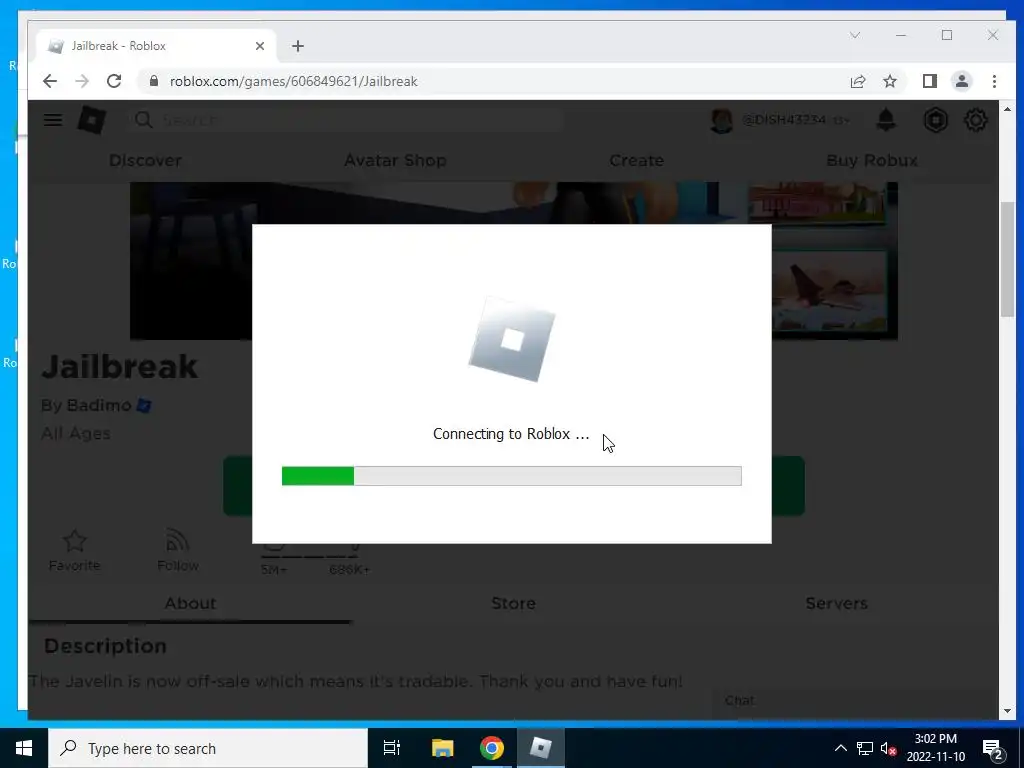Image resolution: width=1024 pixels, height=768 pixels.
Task: Go forward with Chrome's forward arrow
Action: 82,81
